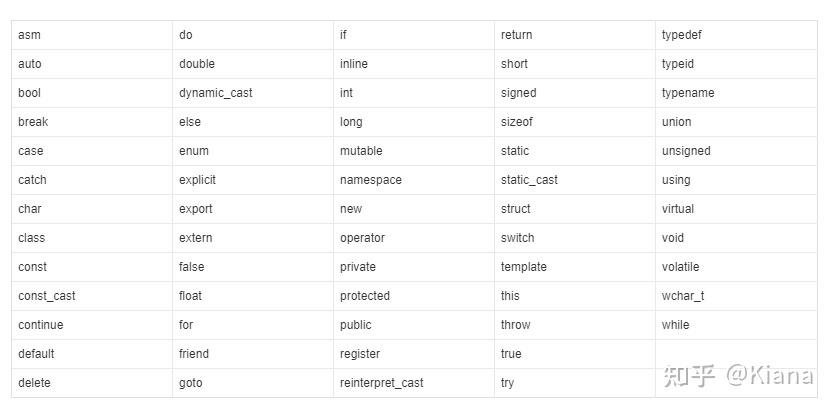This screenshot has height=409, width=835.
Task: Click the "asm" keyword cell
Action: tap(30, 35)
